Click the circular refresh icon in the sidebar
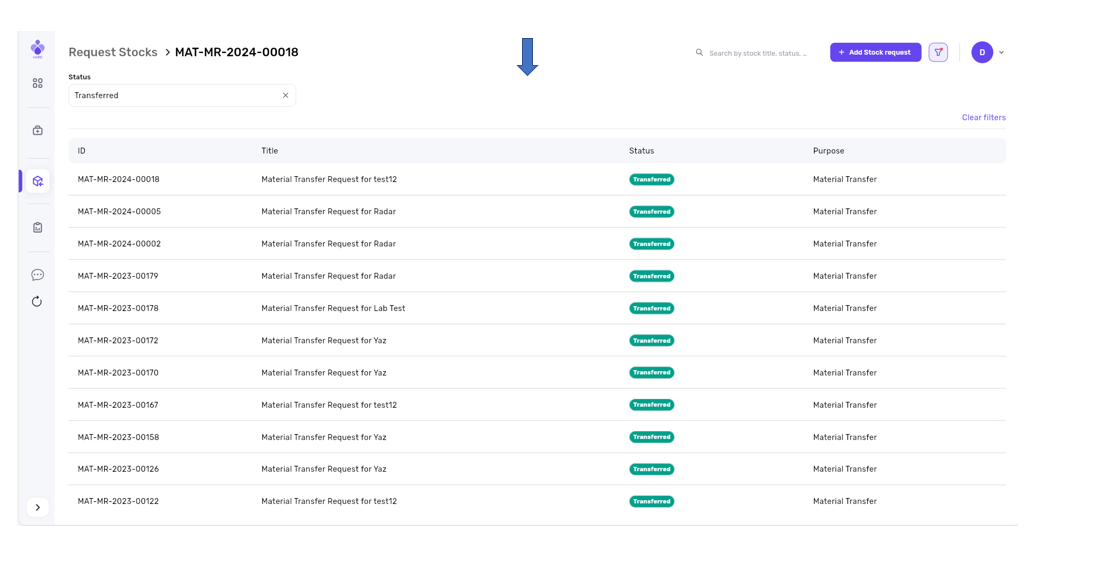1100x562 pixels. click(x=37, y=302)
